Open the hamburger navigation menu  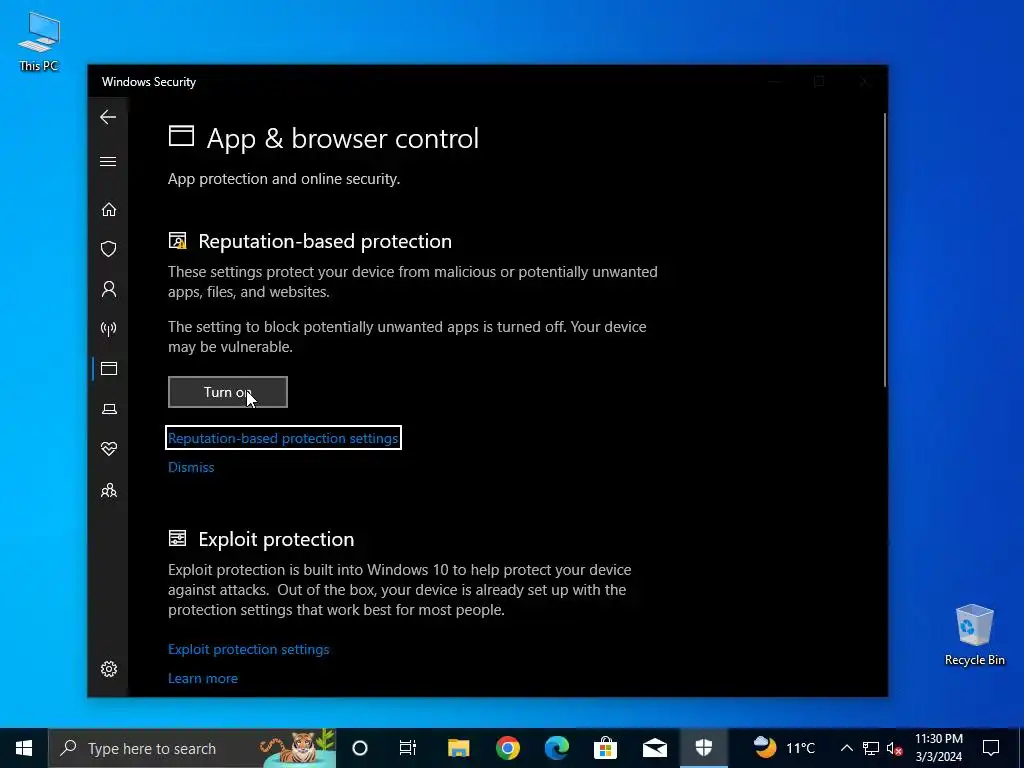click(x=108, y=161)
